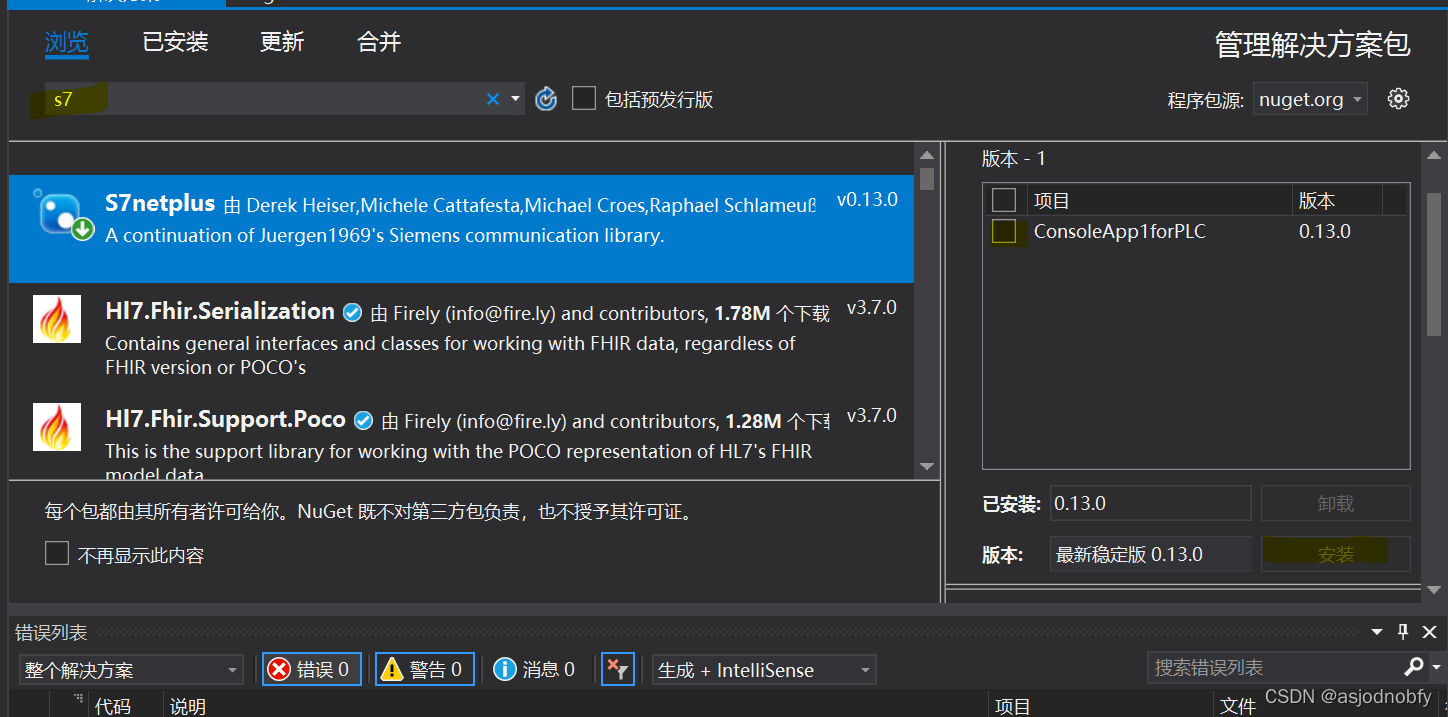Viewport: 1448px width, 717px height.
Task: Click the Hl7.Fhir.Serialization v3.7.0 label
Action: pos(871,307)
